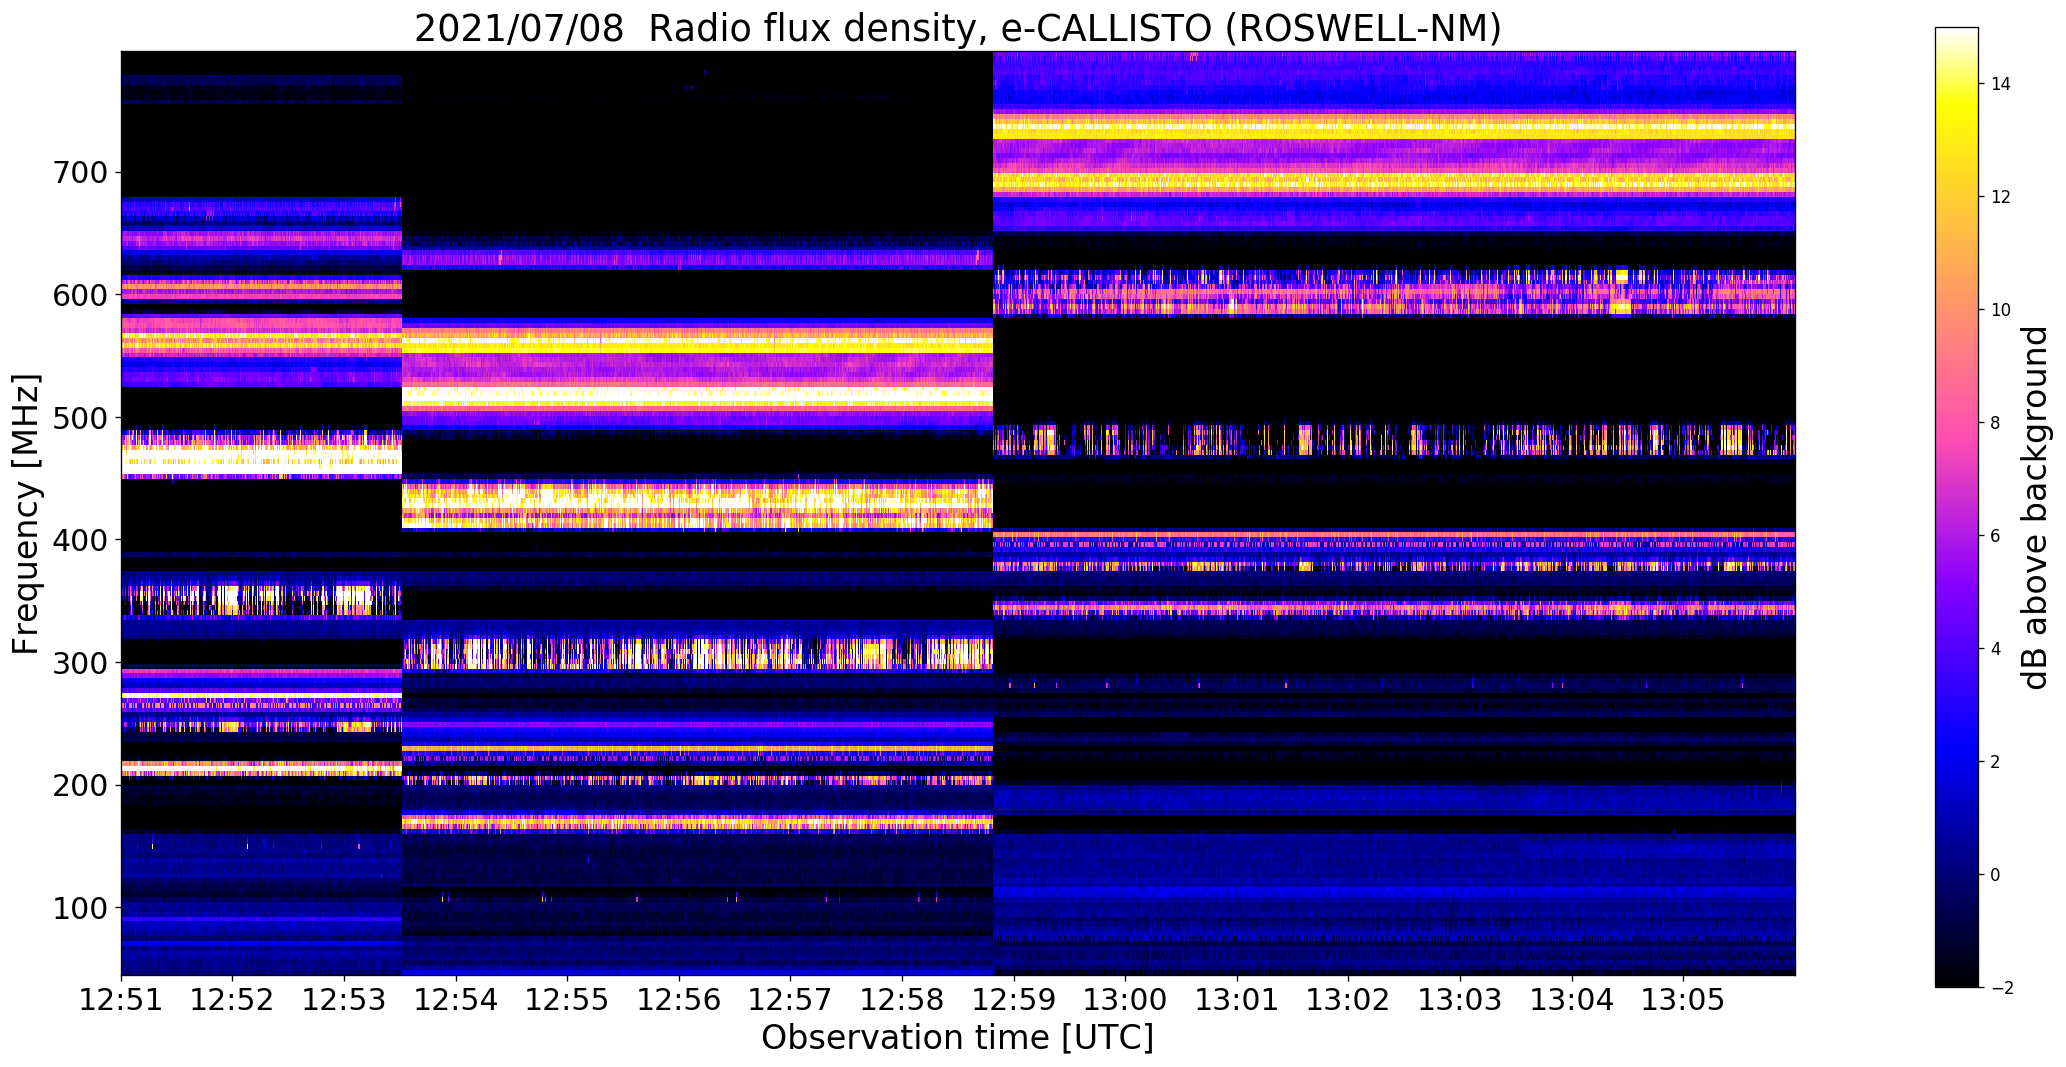The width and height of the screenshot is (2066, 1067).
Task: Click the 12:59 time tick label
Action: 1014,1000
